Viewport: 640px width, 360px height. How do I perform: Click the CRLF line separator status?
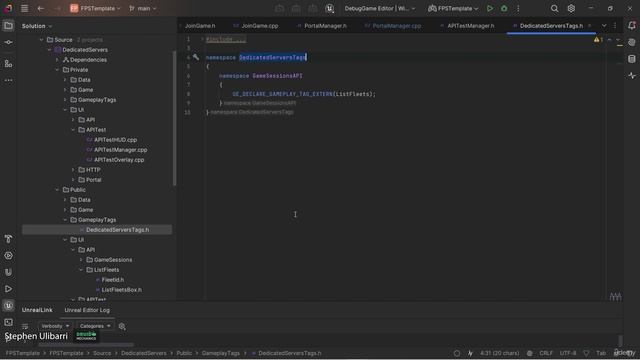[x=546, y=353]
